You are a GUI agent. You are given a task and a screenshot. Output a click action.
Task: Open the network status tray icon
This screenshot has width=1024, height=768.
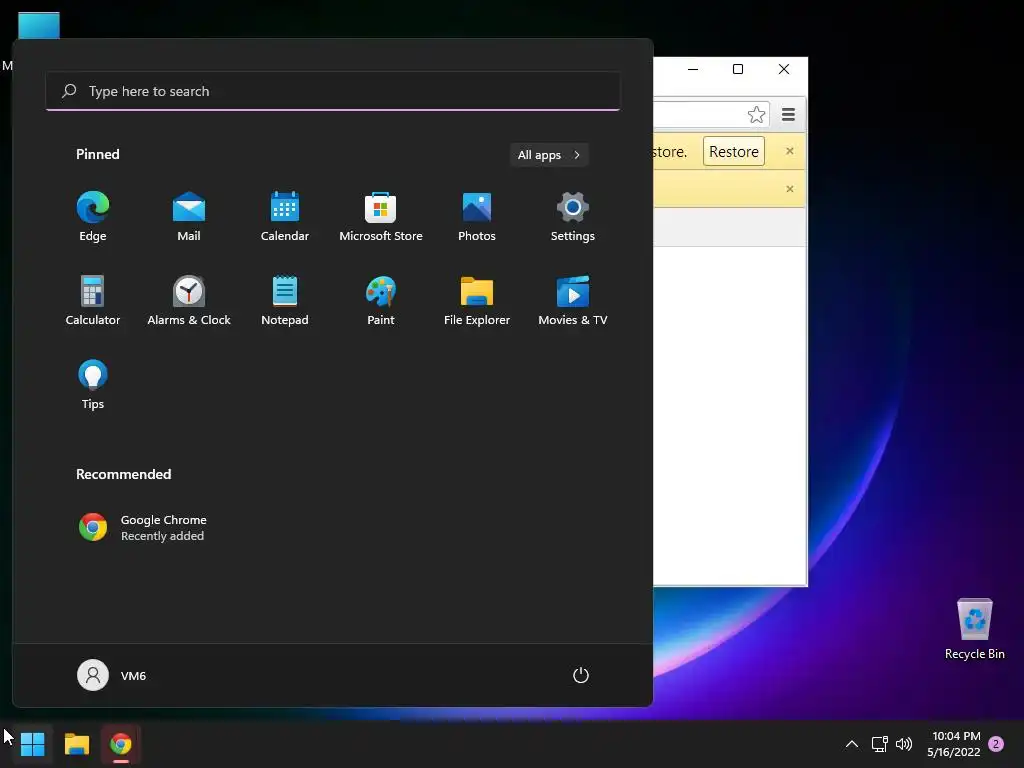pyautogui.click(x=879, y=744)
